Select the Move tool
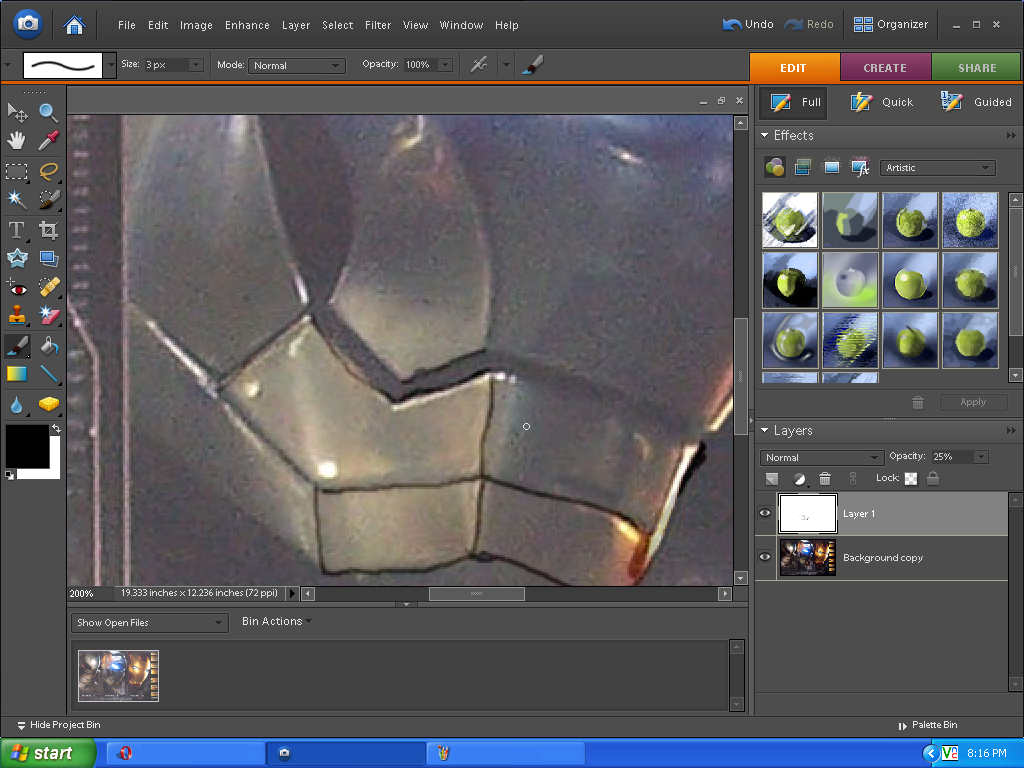The height and width of the screenshot is (768, 1024). [17, 112]
